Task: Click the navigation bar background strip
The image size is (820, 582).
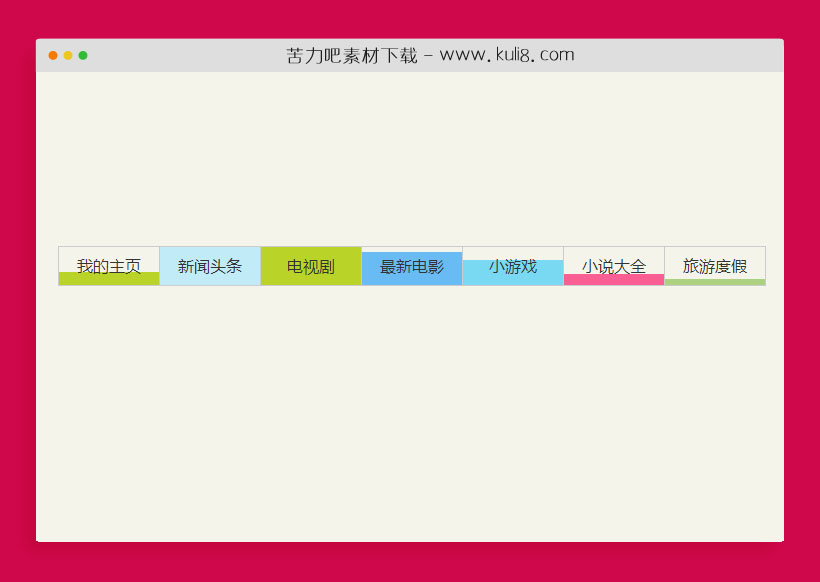Action: tap(410, 266)
